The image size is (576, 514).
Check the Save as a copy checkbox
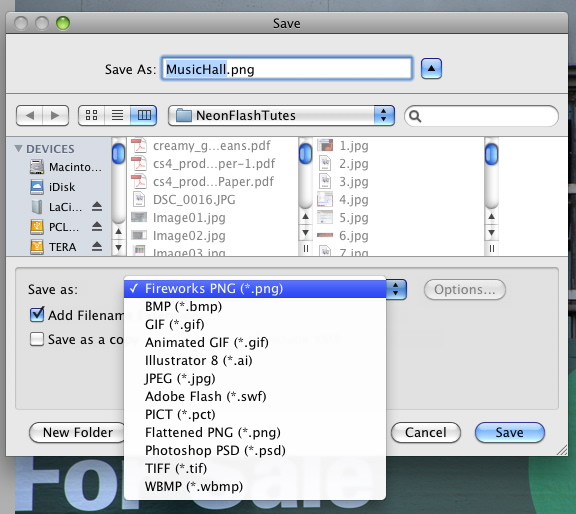37,339
